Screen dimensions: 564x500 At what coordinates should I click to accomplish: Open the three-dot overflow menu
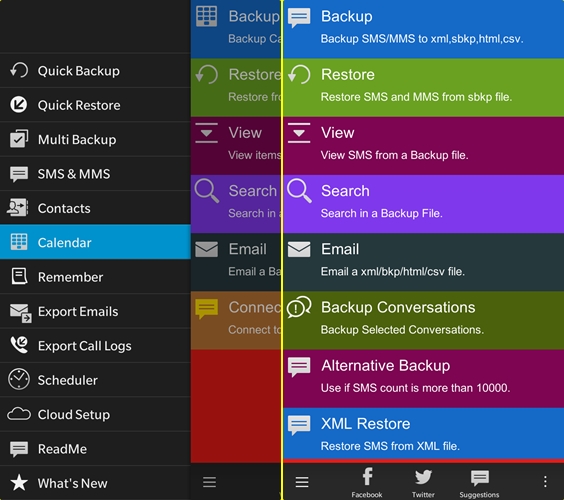(x=545, y=481)
